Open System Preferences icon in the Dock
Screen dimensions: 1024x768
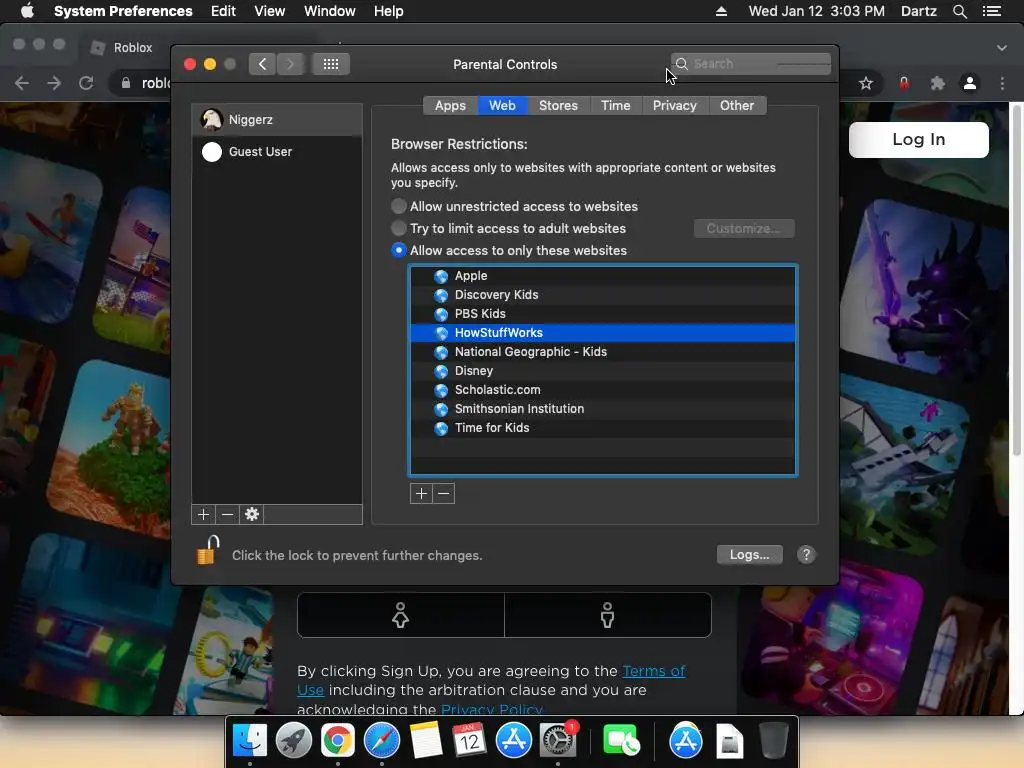[x=557, y=741]
